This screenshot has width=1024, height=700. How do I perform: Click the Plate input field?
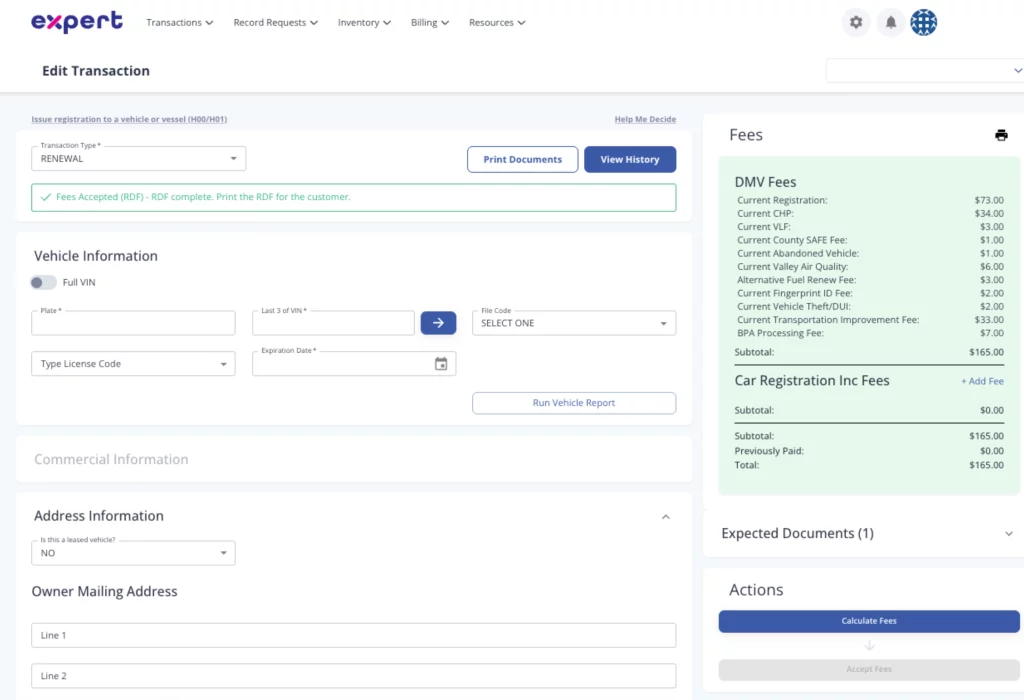(133, 323)
